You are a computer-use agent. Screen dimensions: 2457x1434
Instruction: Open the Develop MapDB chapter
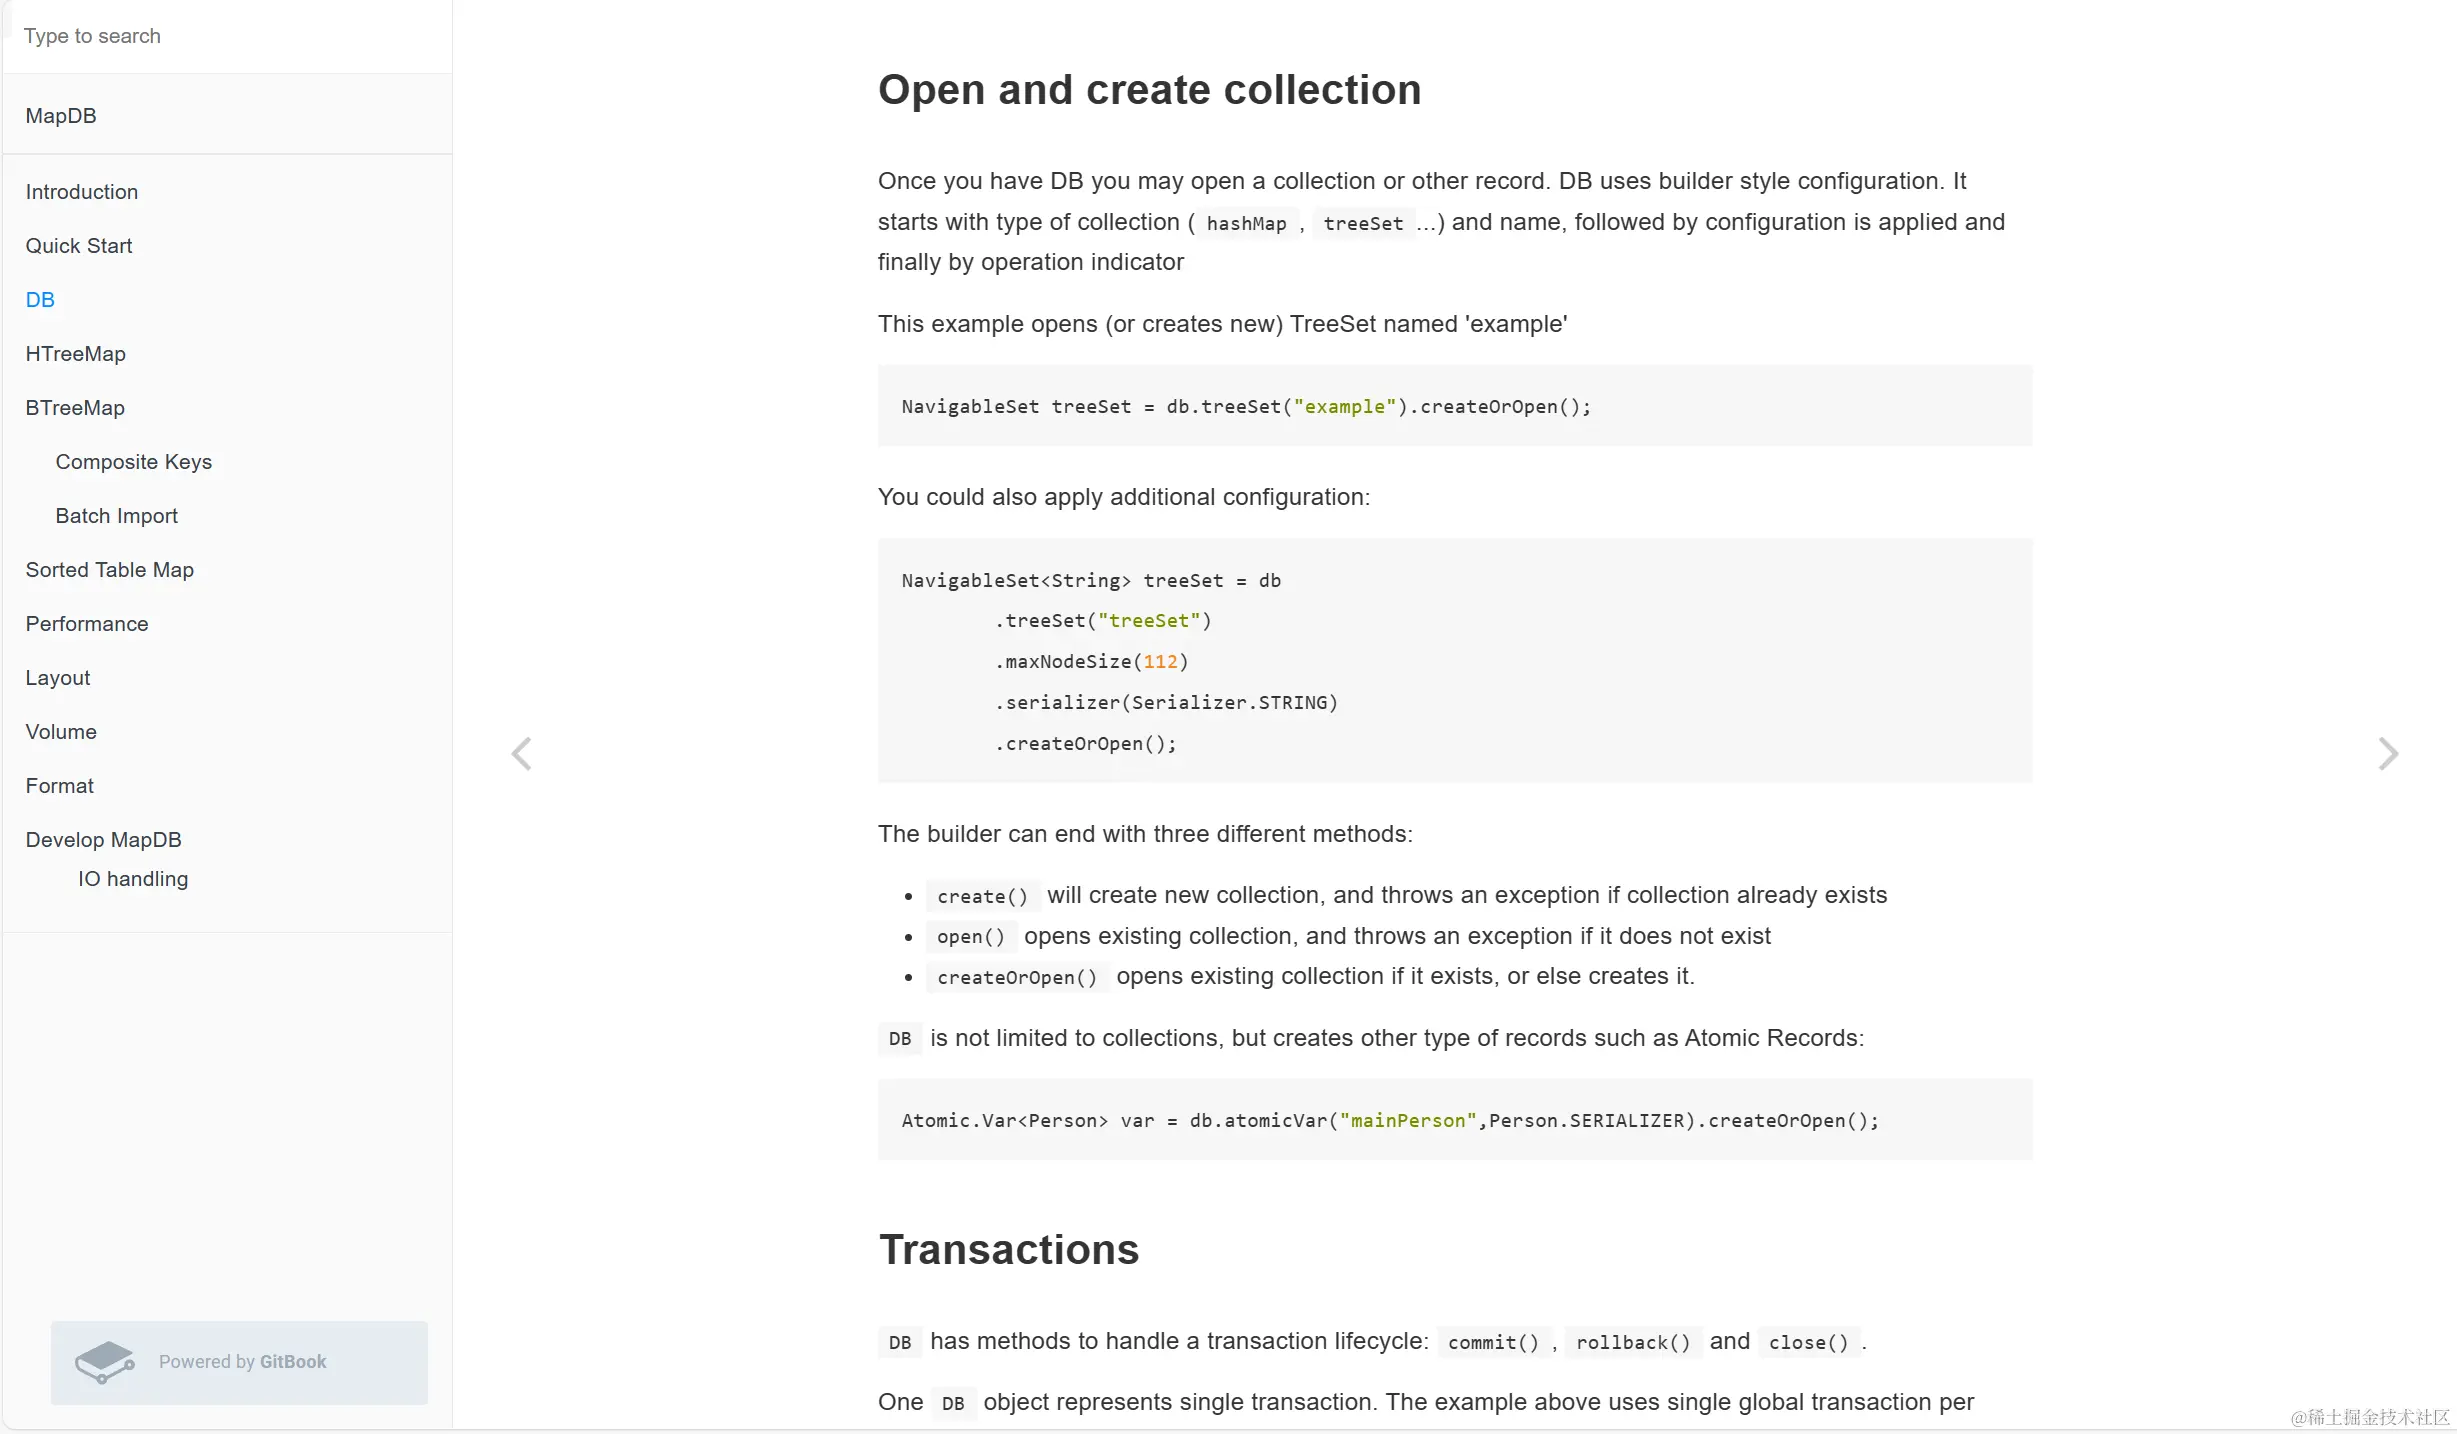(104, 840)
